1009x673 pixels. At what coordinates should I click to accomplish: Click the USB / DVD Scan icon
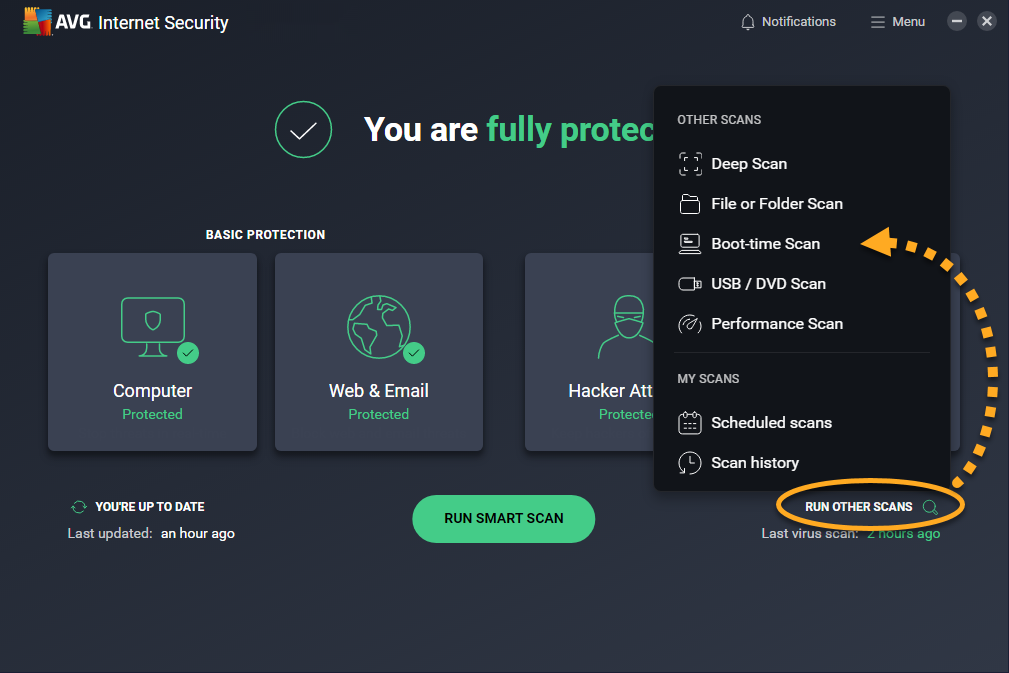690,284
